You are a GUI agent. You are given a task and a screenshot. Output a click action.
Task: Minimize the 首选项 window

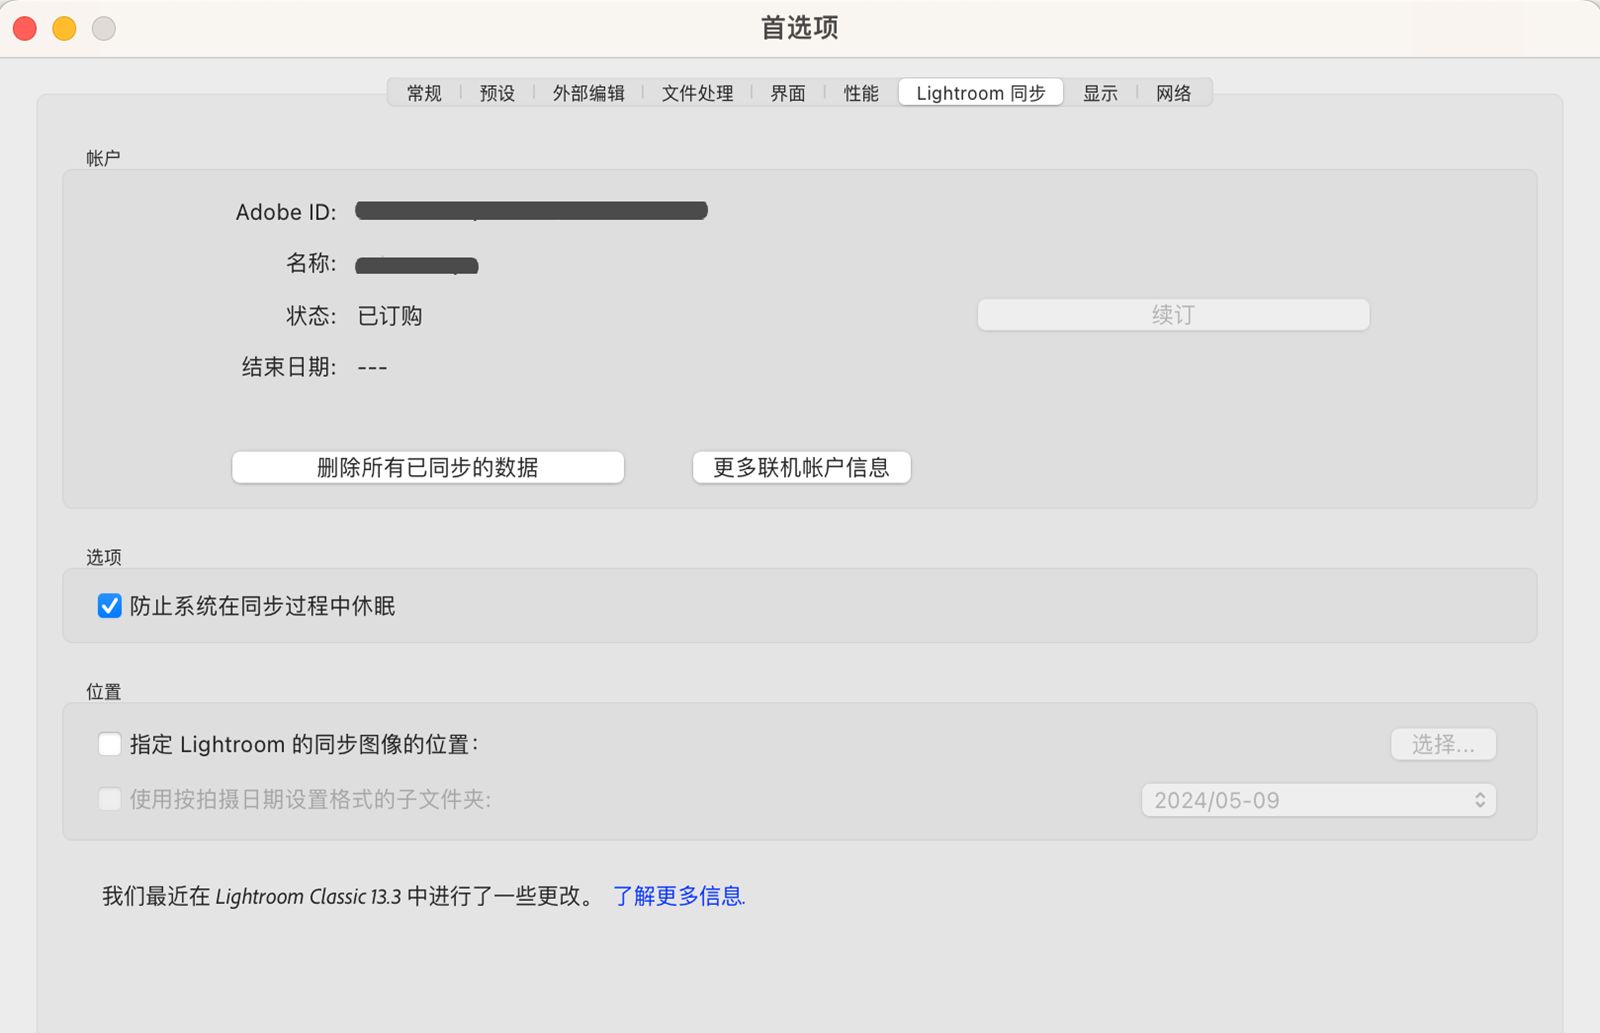pos(63,29)
